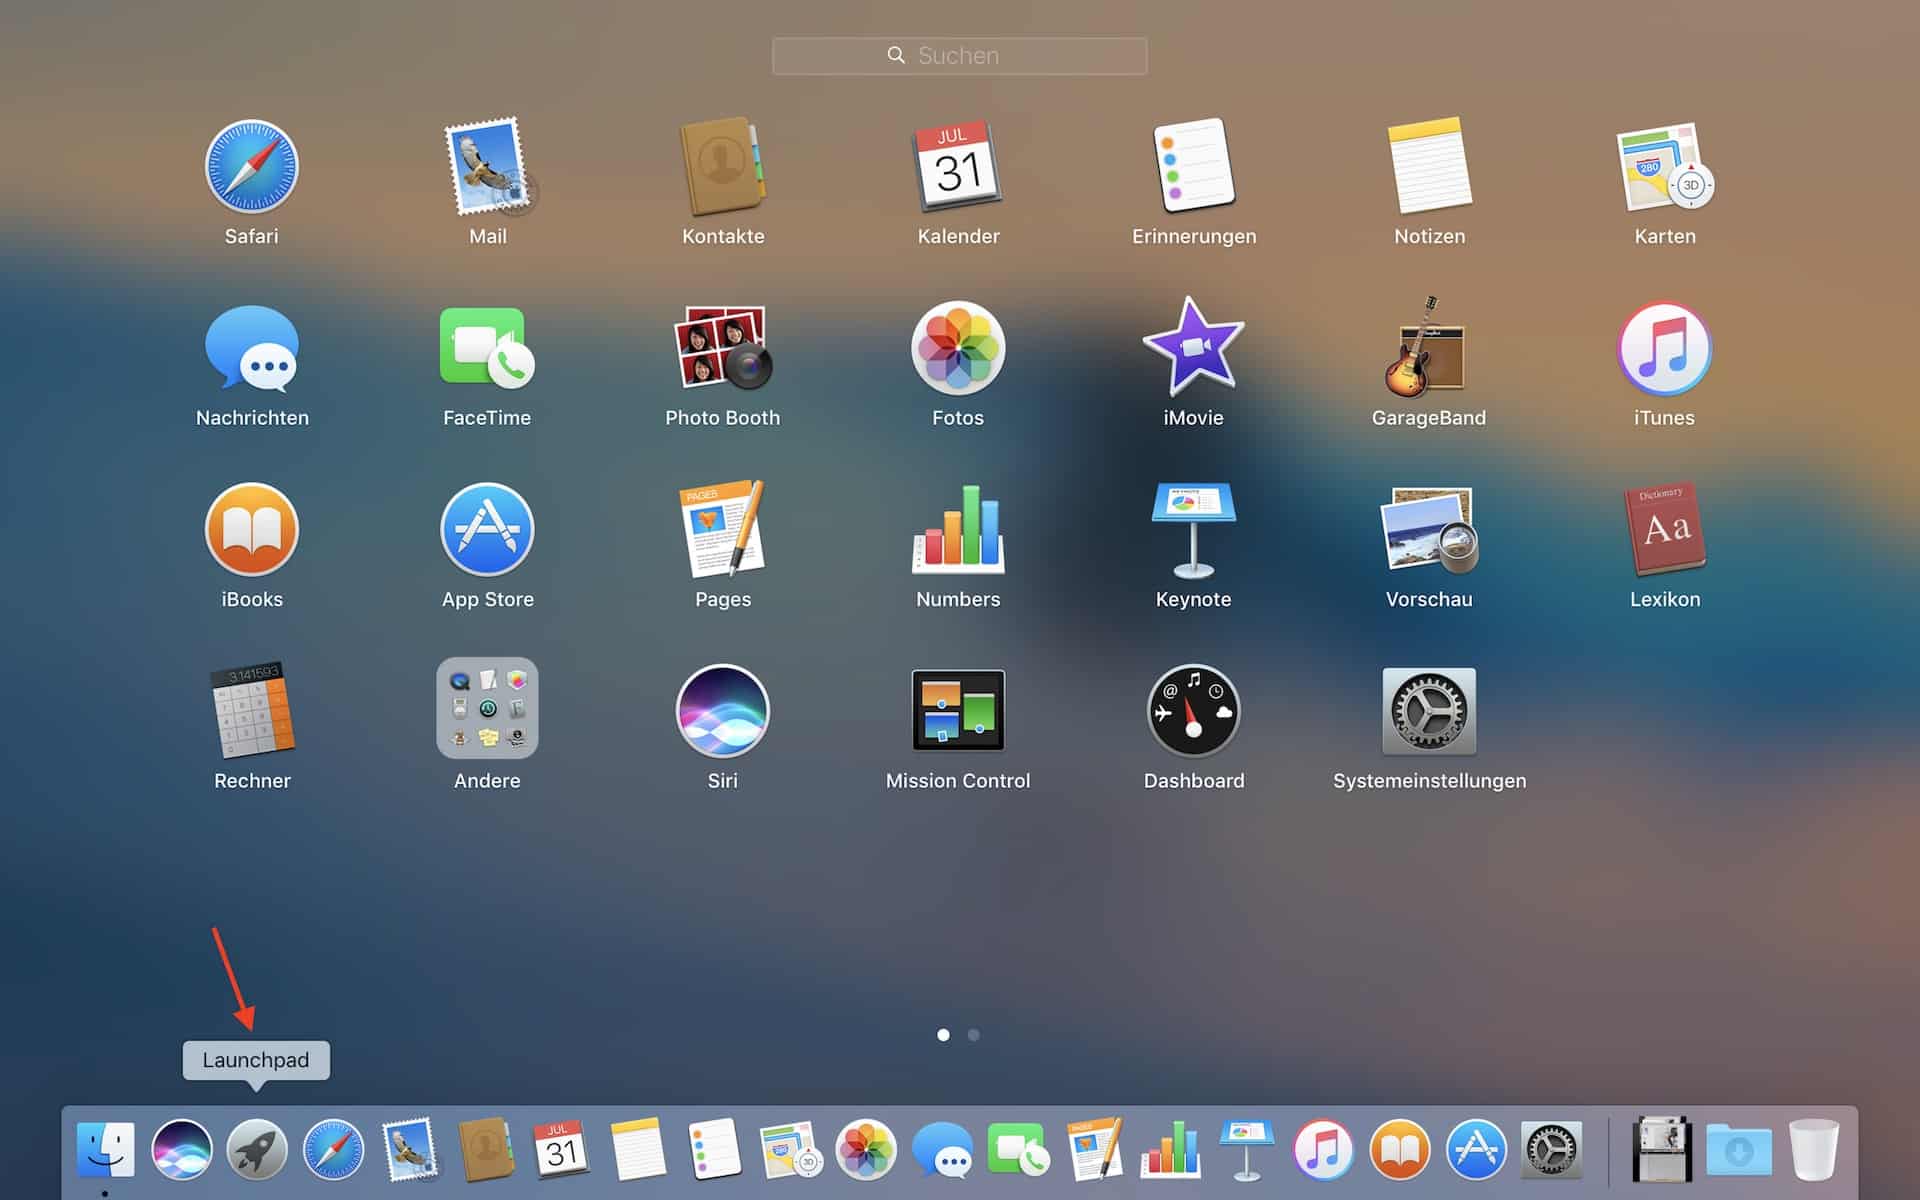This screenshot has width=1920, height=1200.
Task: Open Kalender from the Dock
Action: pyautogui.click(x=561, y=1150)
